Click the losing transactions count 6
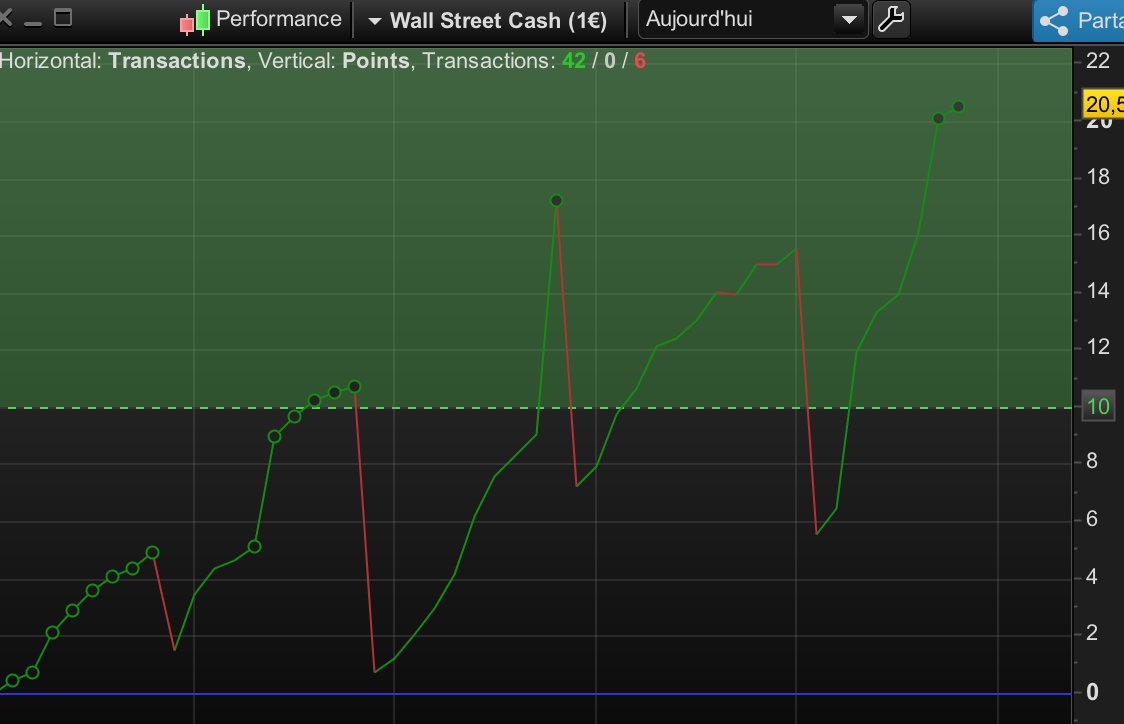The height and width of the screenshot is (724, 1124). click(x=639, y=61)
